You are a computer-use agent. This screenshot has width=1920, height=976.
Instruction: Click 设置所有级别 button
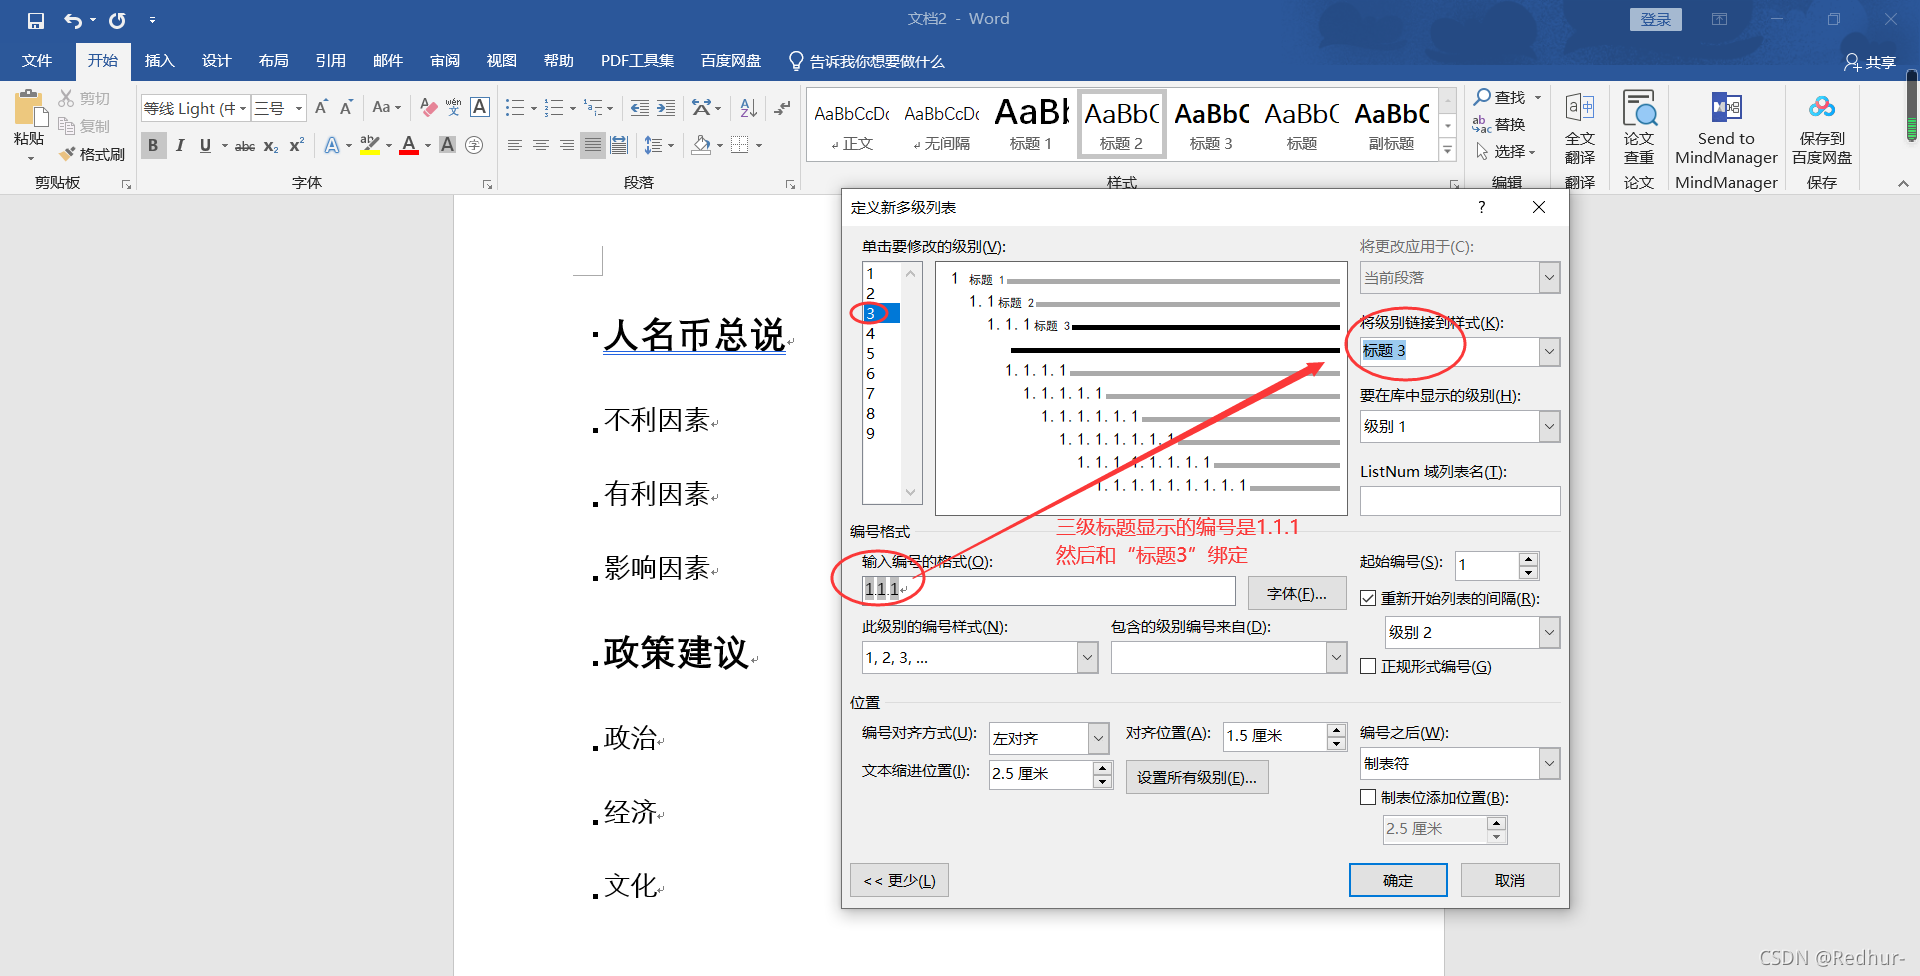coord(1197,777)
